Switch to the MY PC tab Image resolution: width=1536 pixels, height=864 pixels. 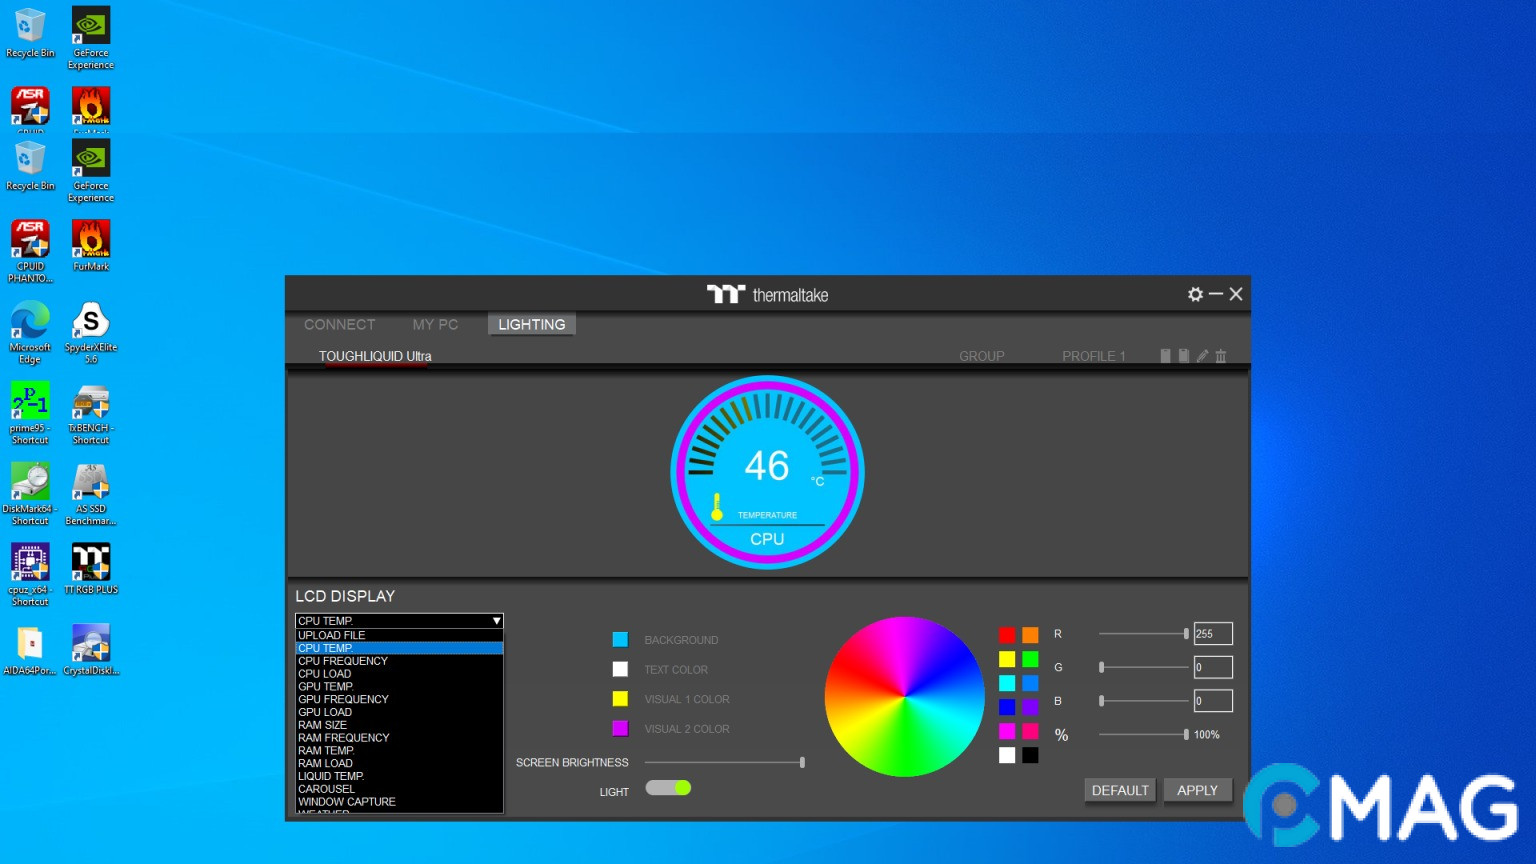click(435, 325)
